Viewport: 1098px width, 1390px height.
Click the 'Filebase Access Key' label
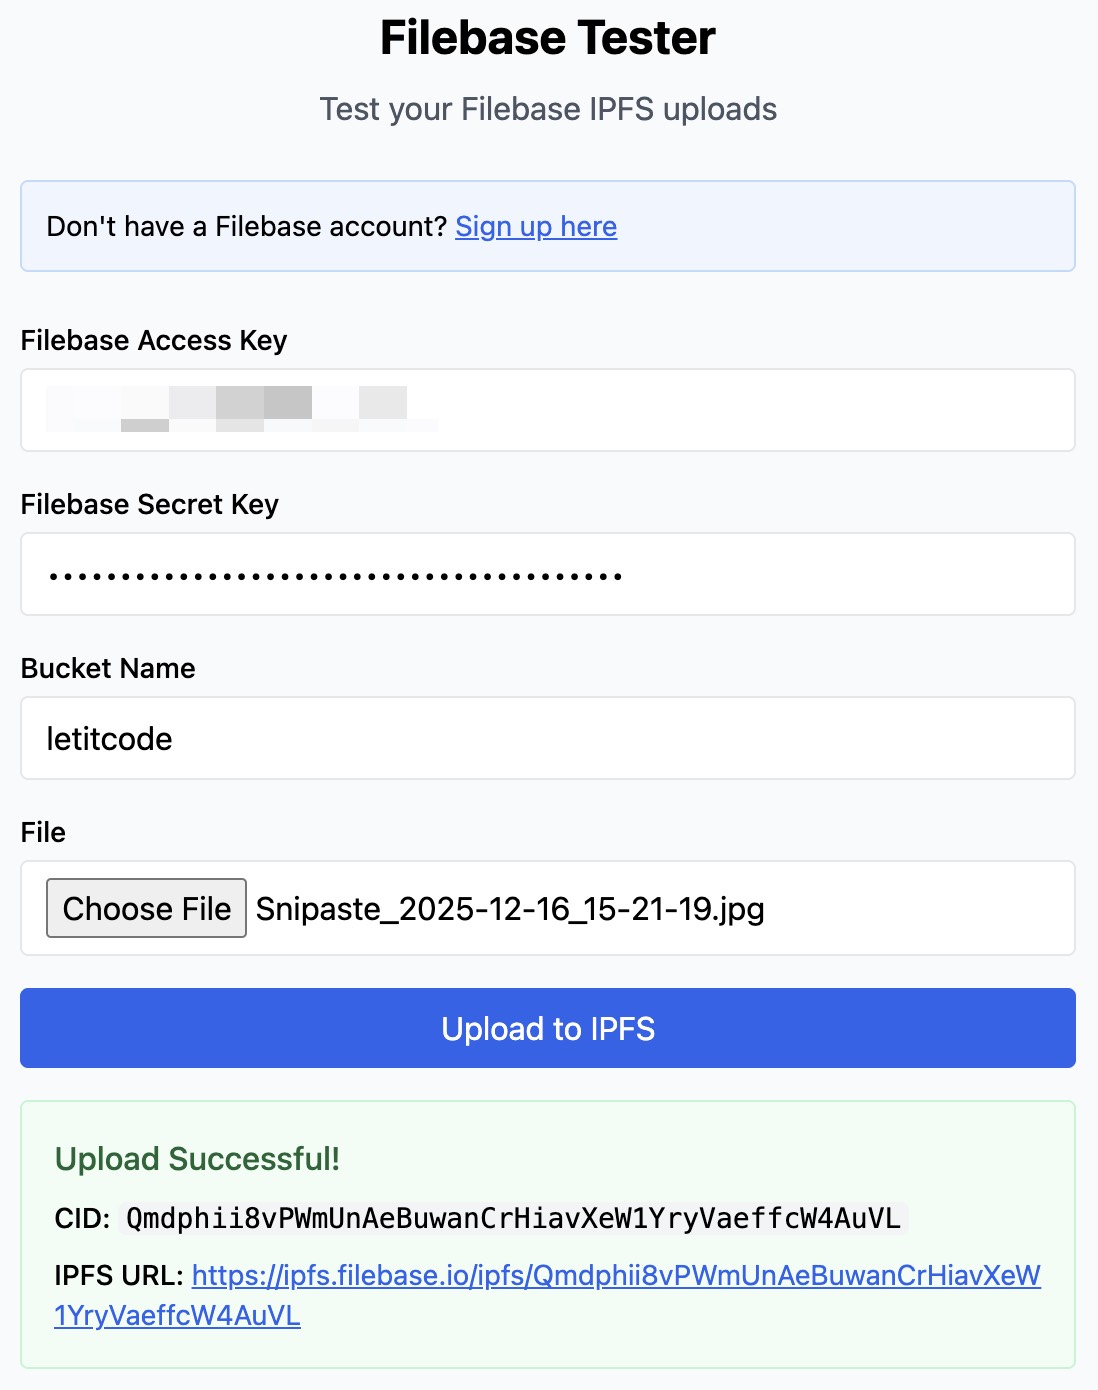coord(154,341)
